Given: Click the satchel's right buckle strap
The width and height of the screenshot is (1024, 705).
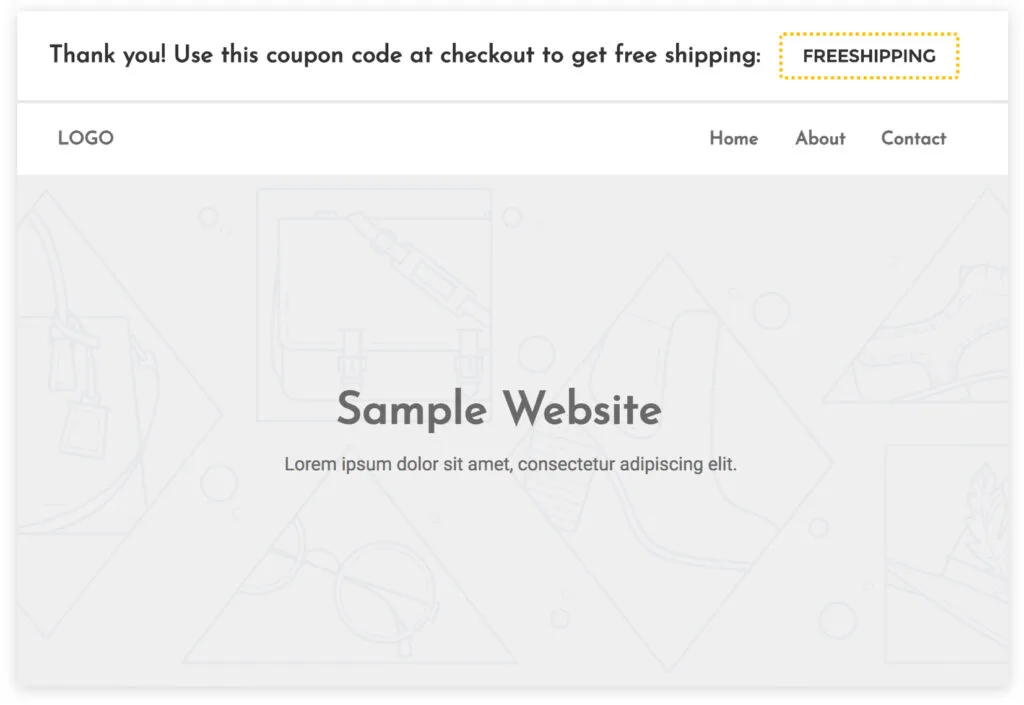Looking at the screenshot, I should coord(465,355).
